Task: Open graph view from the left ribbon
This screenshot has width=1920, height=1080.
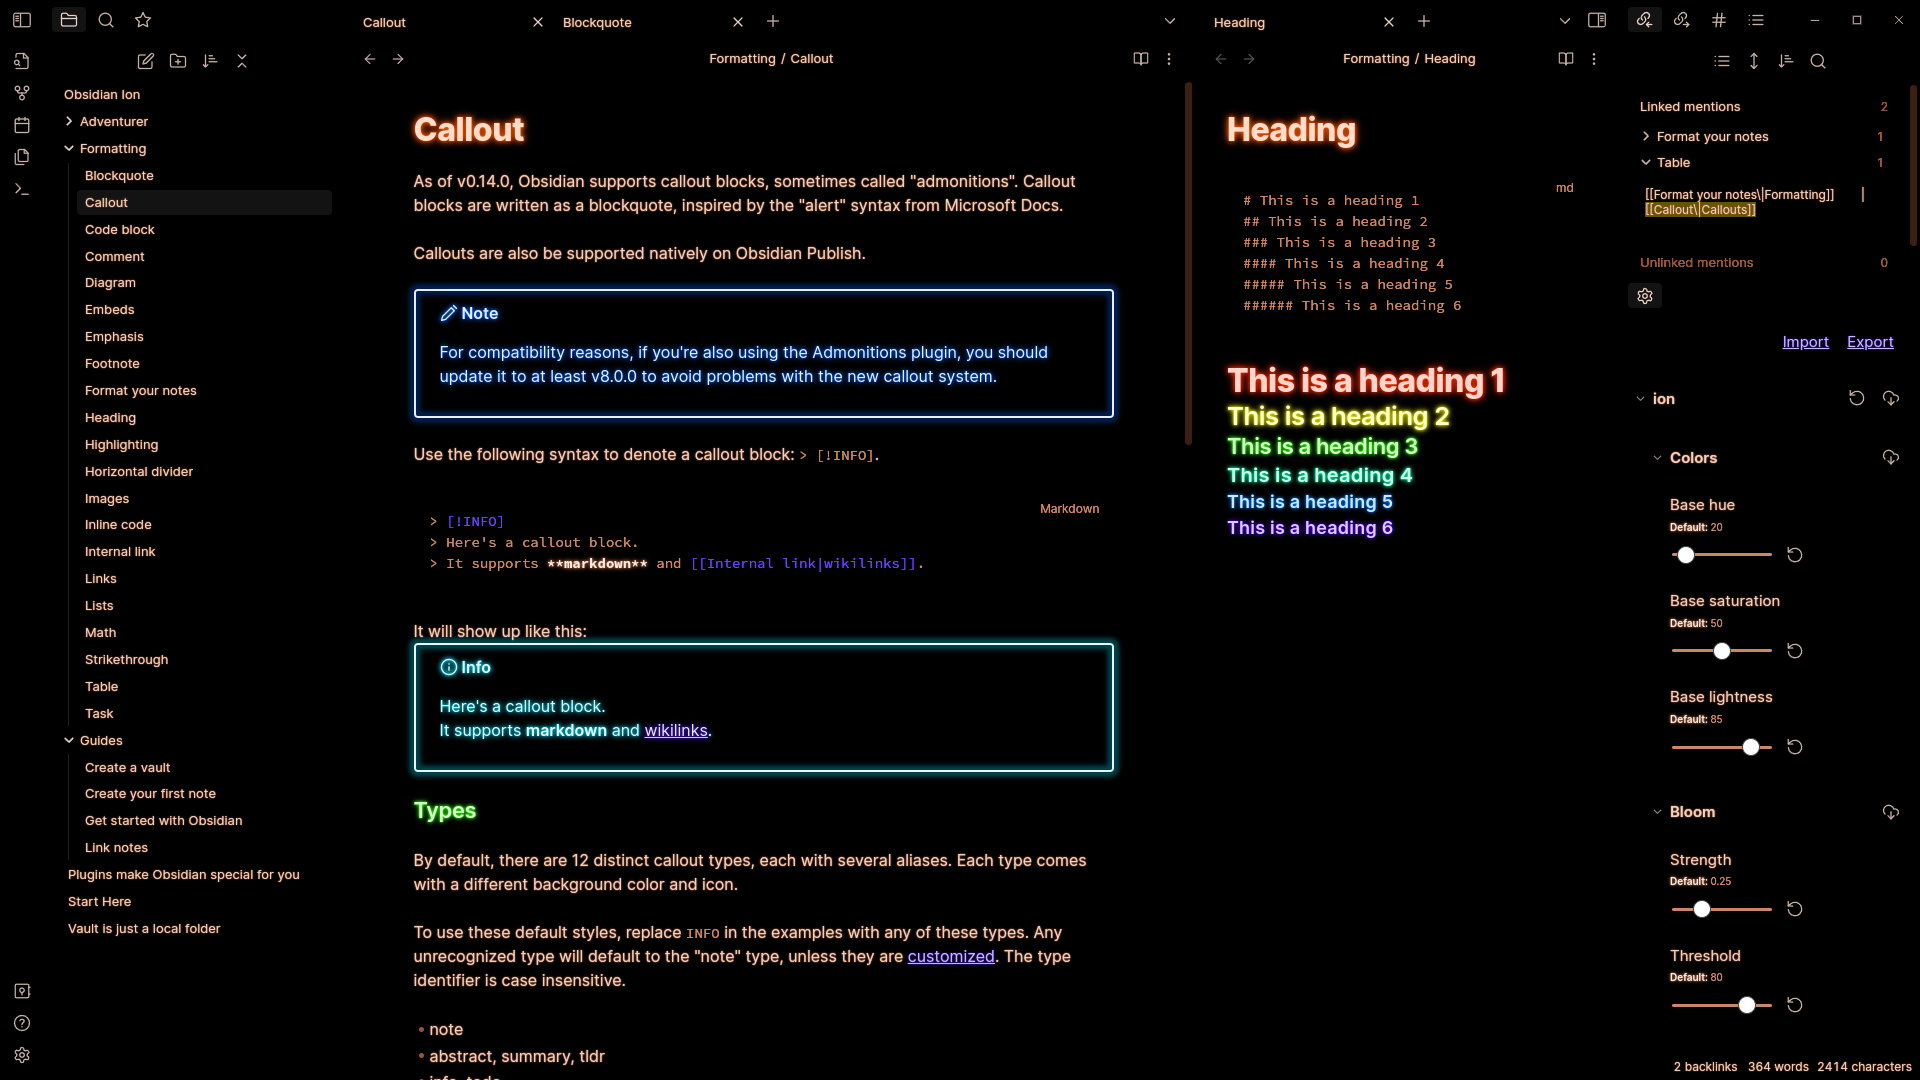Action: [22, 93]
